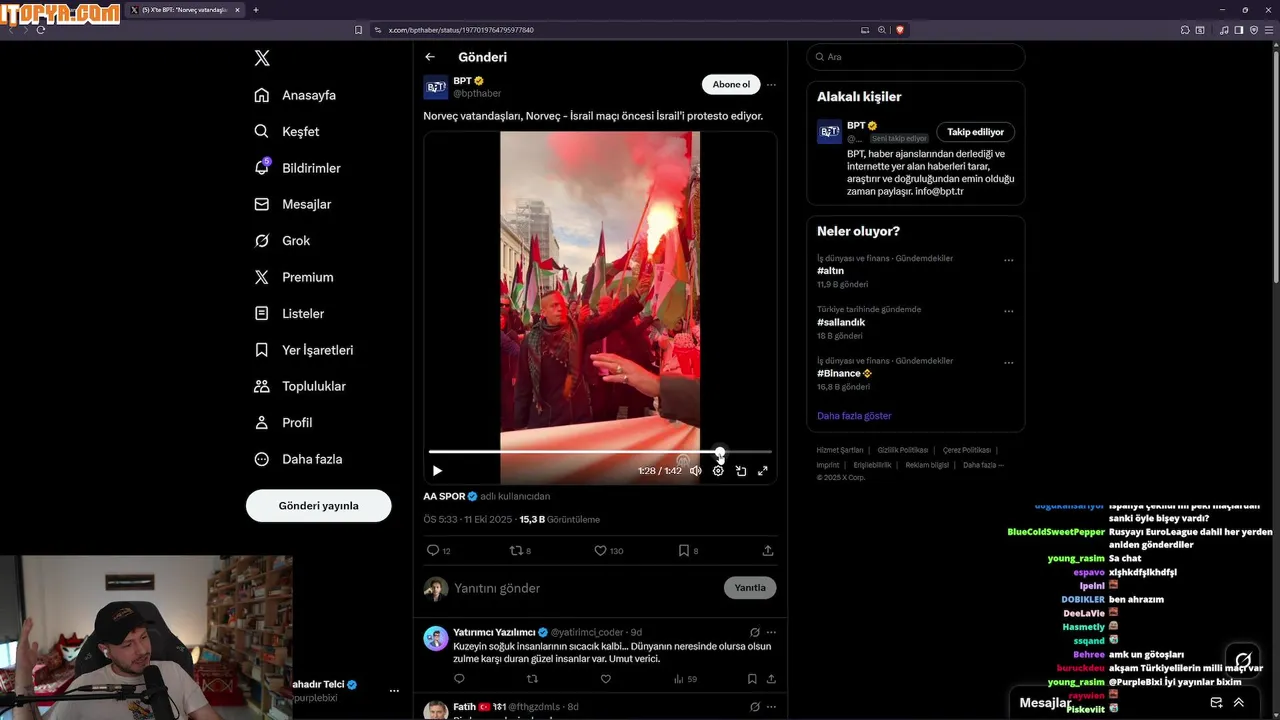Image resolution: width=1280 pixels, height=720 pixels.
Task: Click Grok icon on Yatırımcı Yazılımcı reply
Action: pyautogui.click(x=755, y=632)
